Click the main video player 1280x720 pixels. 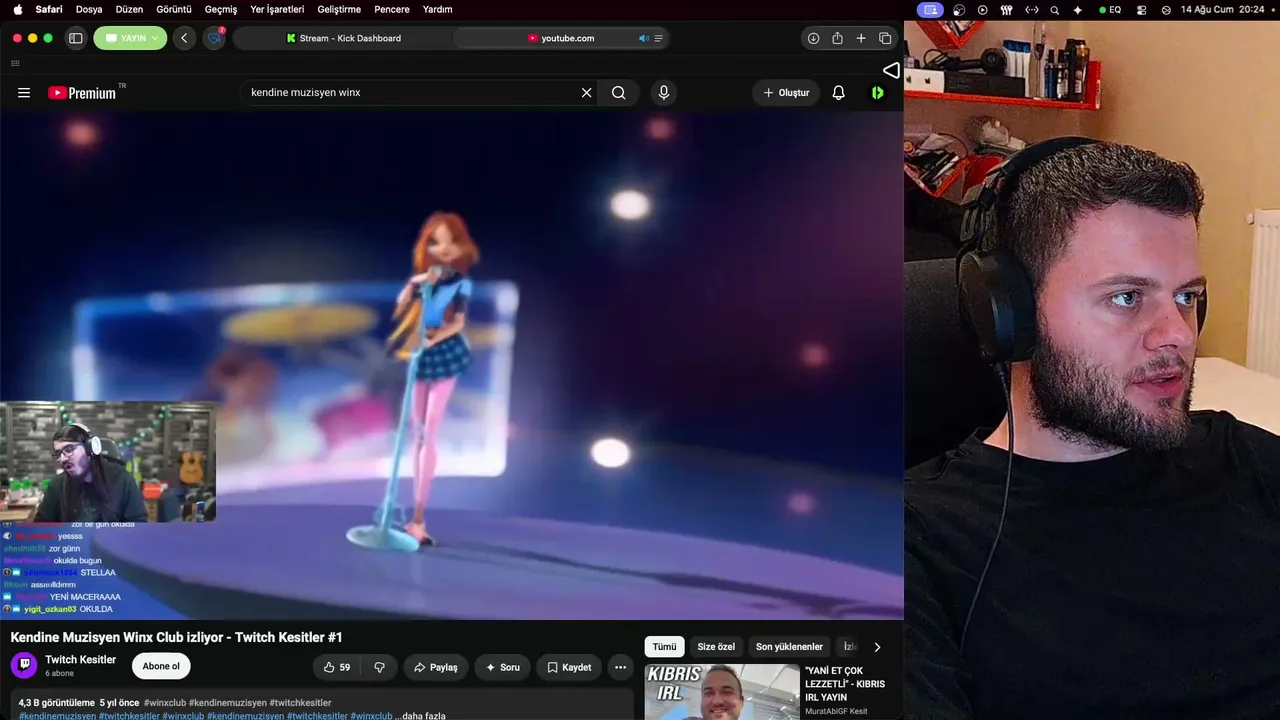click(x=452, y=364)
